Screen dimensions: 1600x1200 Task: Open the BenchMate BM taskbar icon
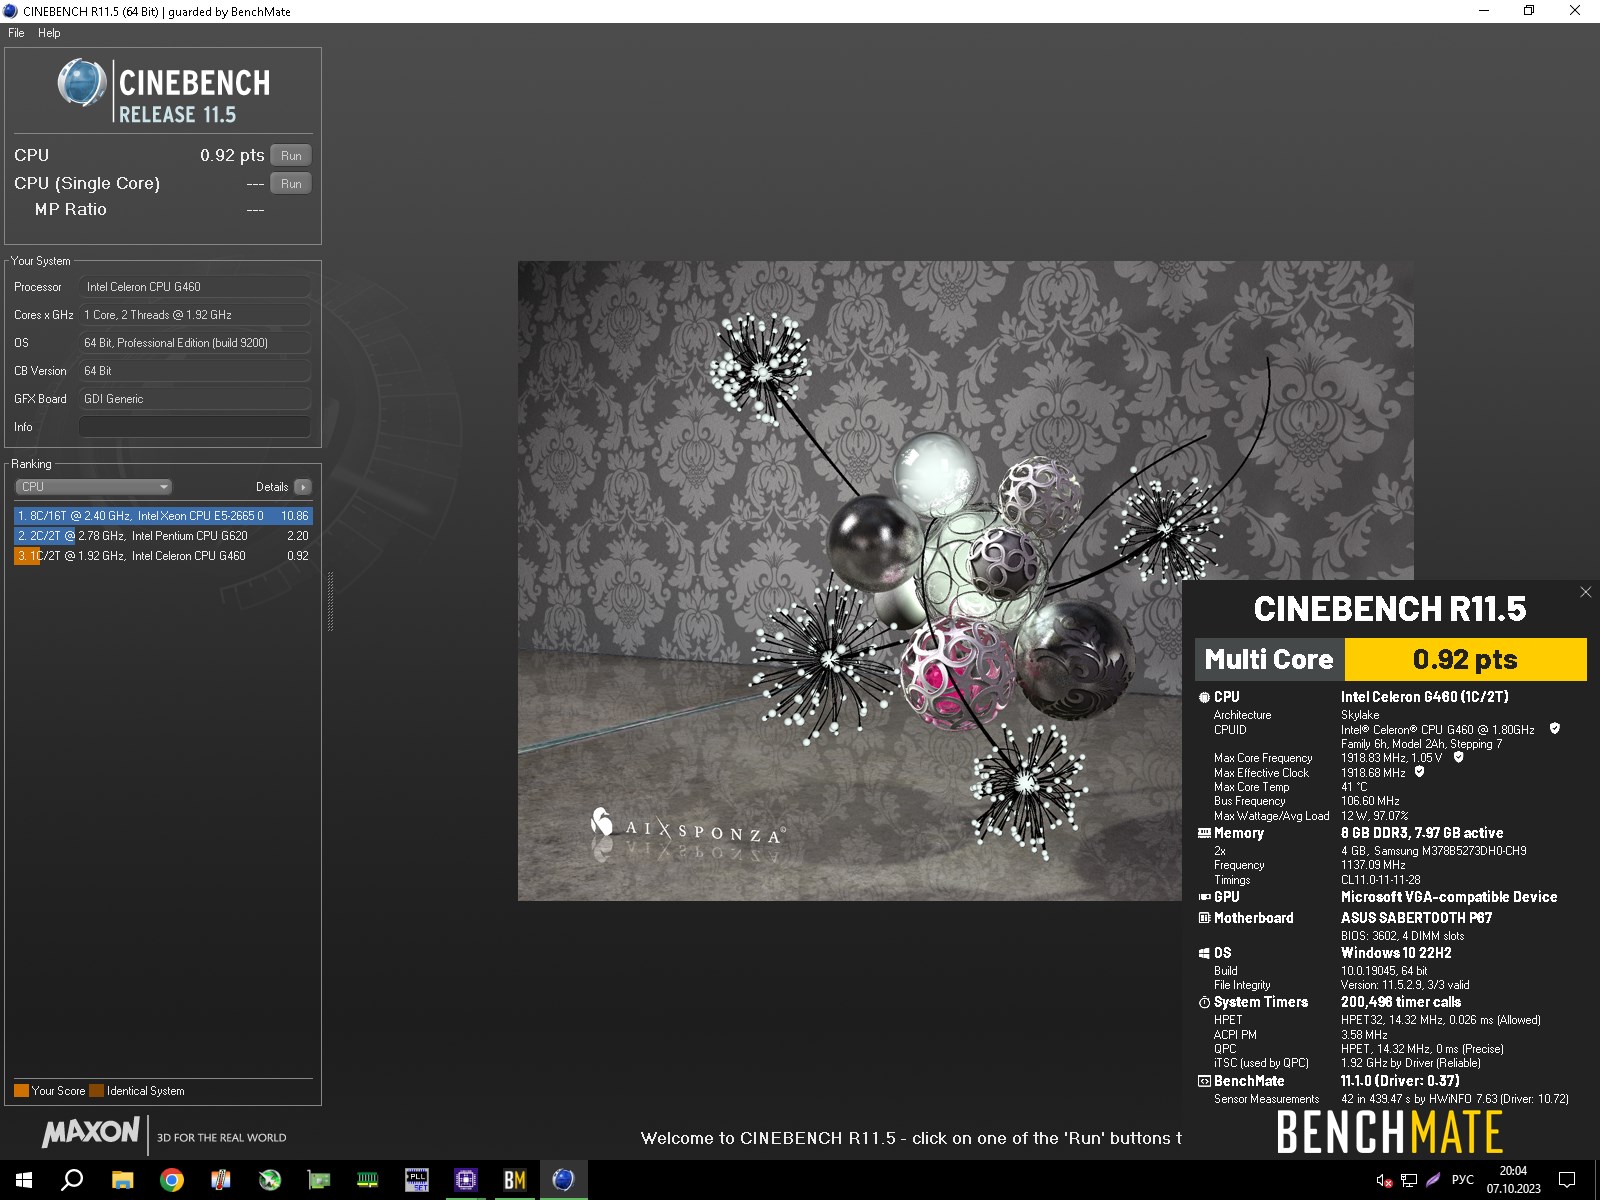514,1180
